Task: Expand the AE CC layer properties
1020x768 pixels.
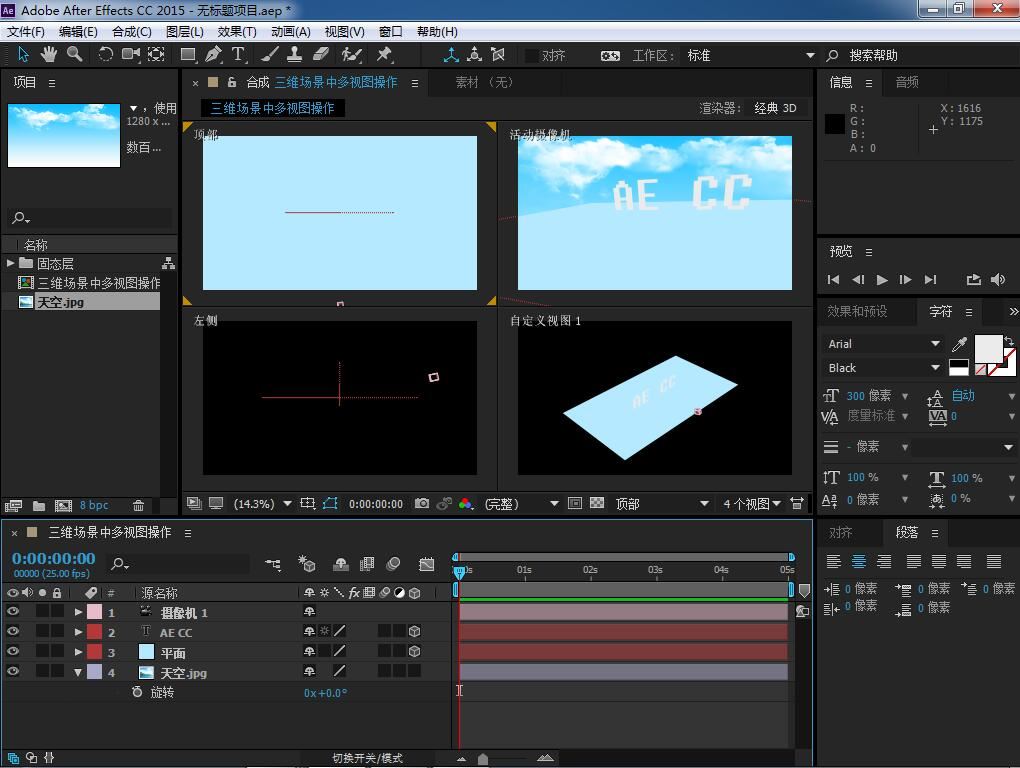Action: click(x=78, y=631)
